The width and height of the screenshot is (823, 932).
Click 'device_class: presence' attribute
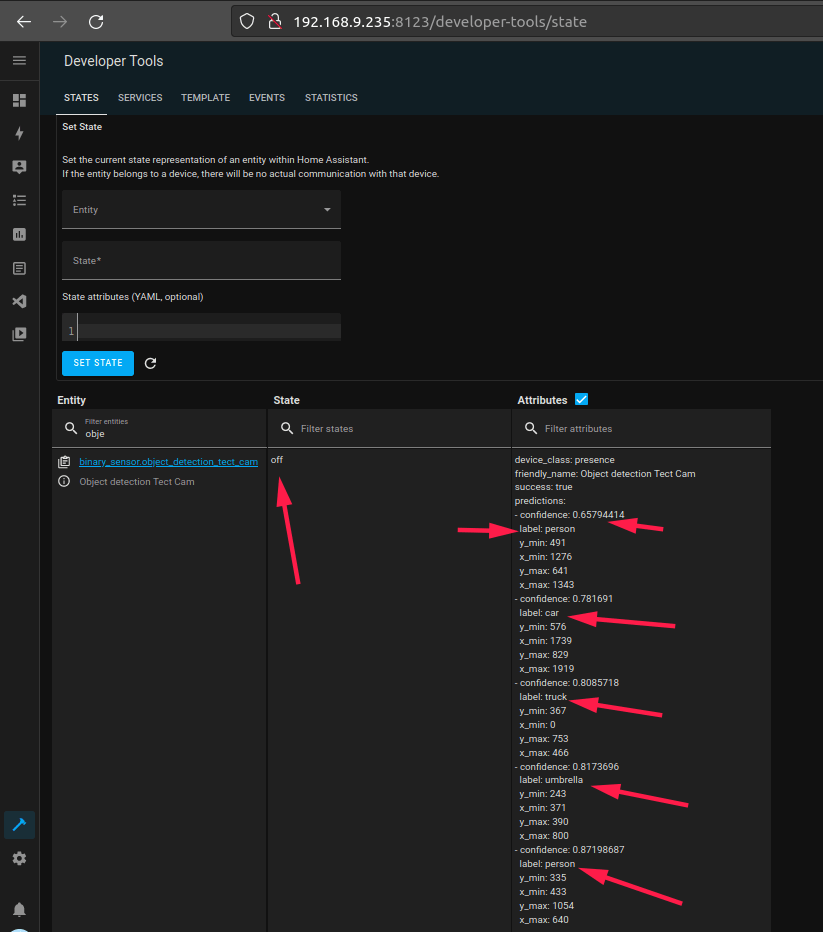565,460
